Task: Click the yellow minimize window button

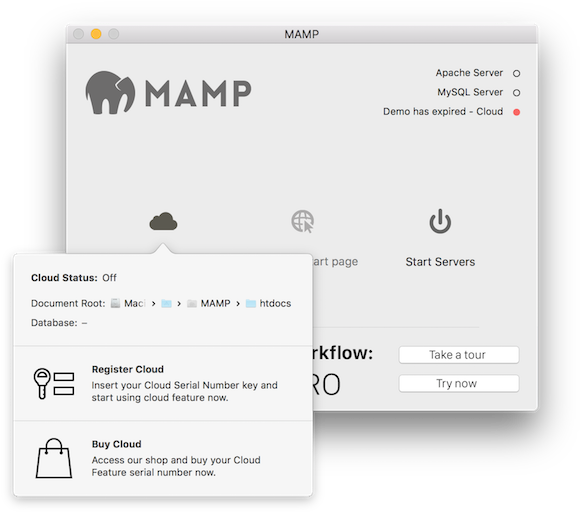Action: (96, 34)
